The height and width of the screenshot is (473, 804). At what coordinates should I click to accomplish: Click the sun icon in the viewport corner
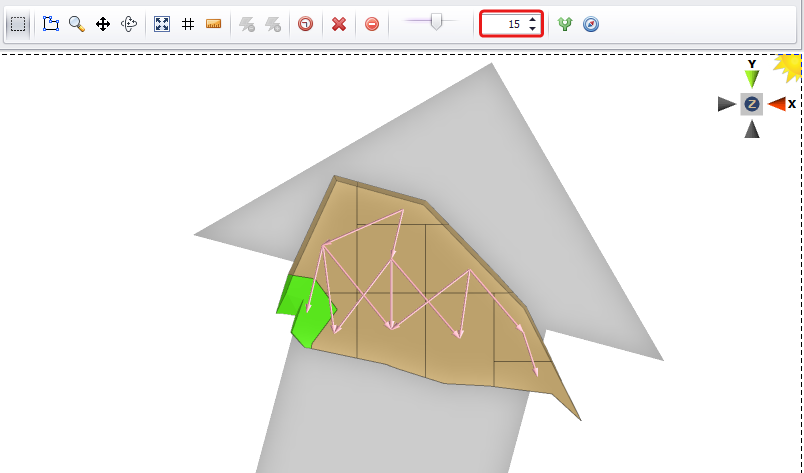(789, 68)
